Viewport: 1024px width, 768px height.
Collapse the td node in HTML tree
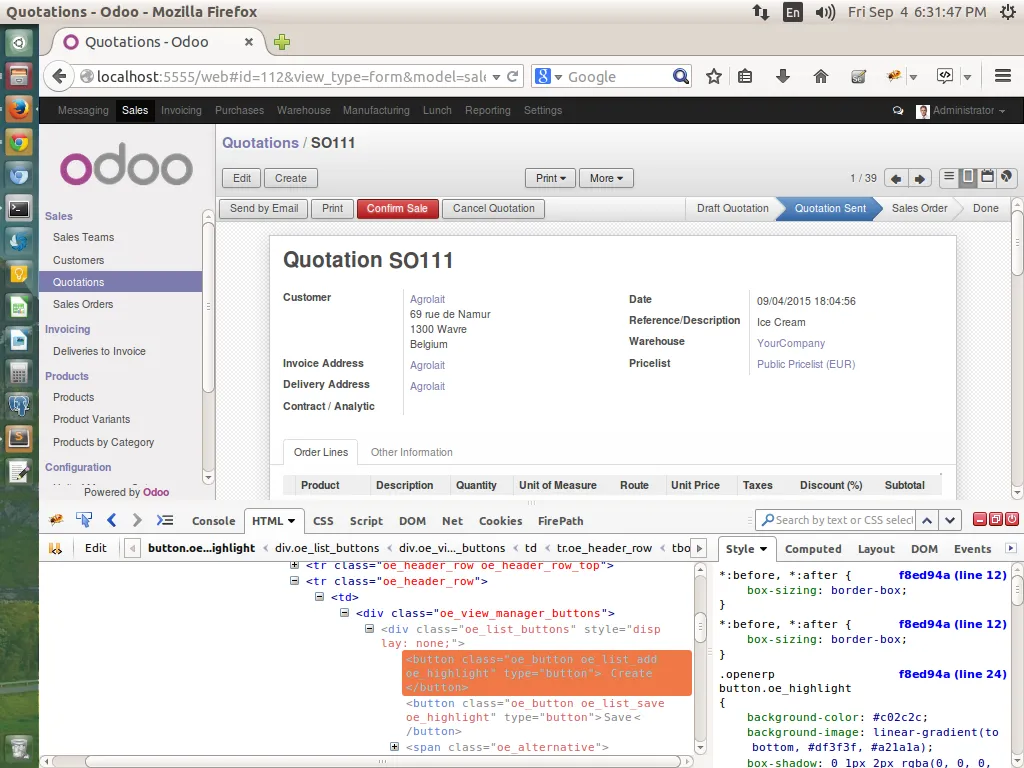319,597
